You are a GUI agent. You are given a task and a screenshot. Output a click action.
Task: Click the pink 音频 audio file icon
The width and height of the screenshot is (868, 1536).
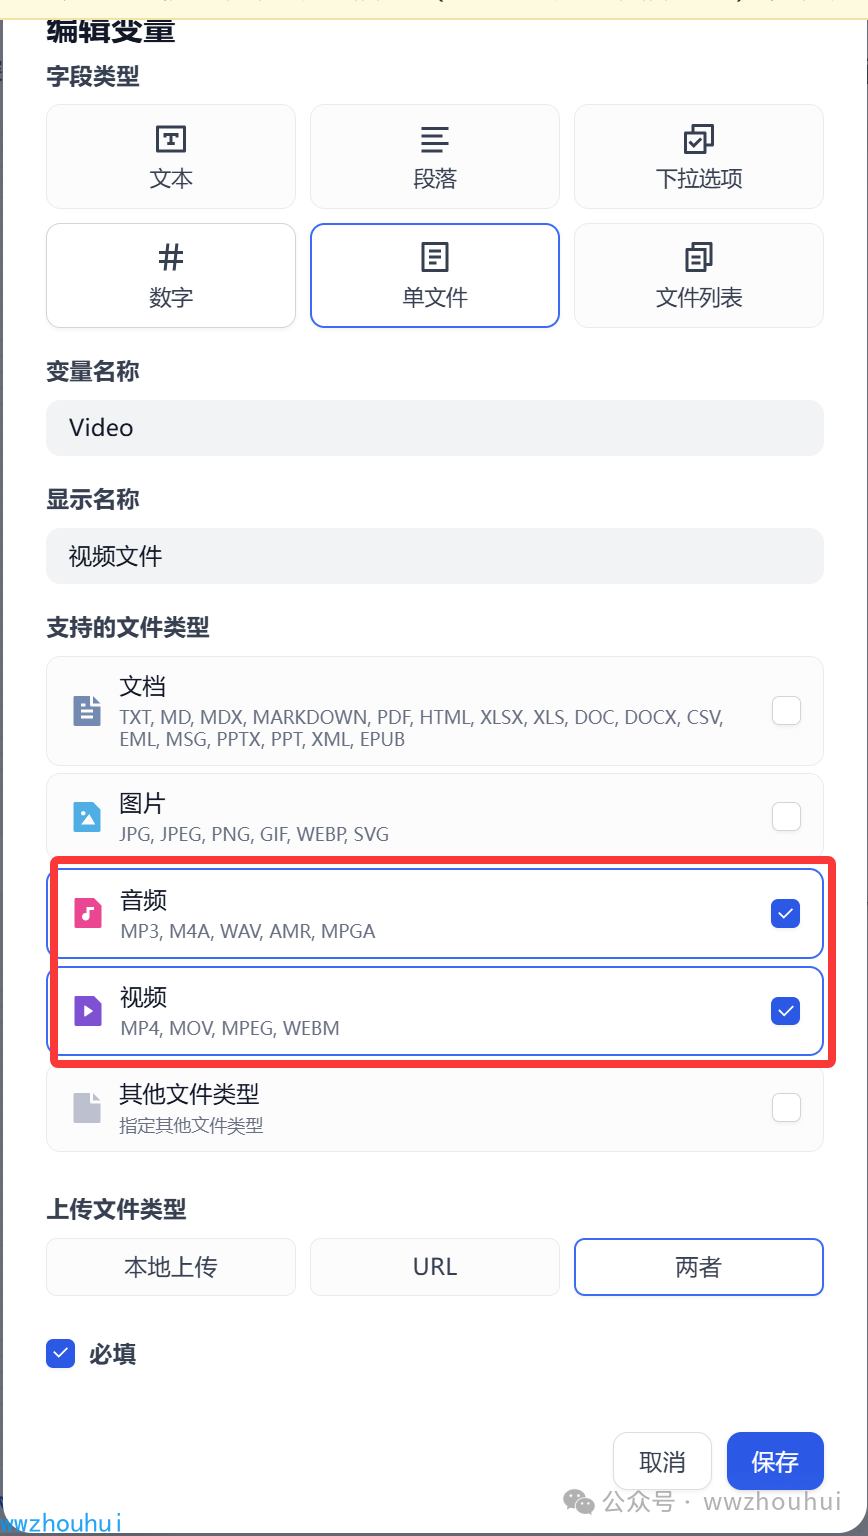coord(88,913)
